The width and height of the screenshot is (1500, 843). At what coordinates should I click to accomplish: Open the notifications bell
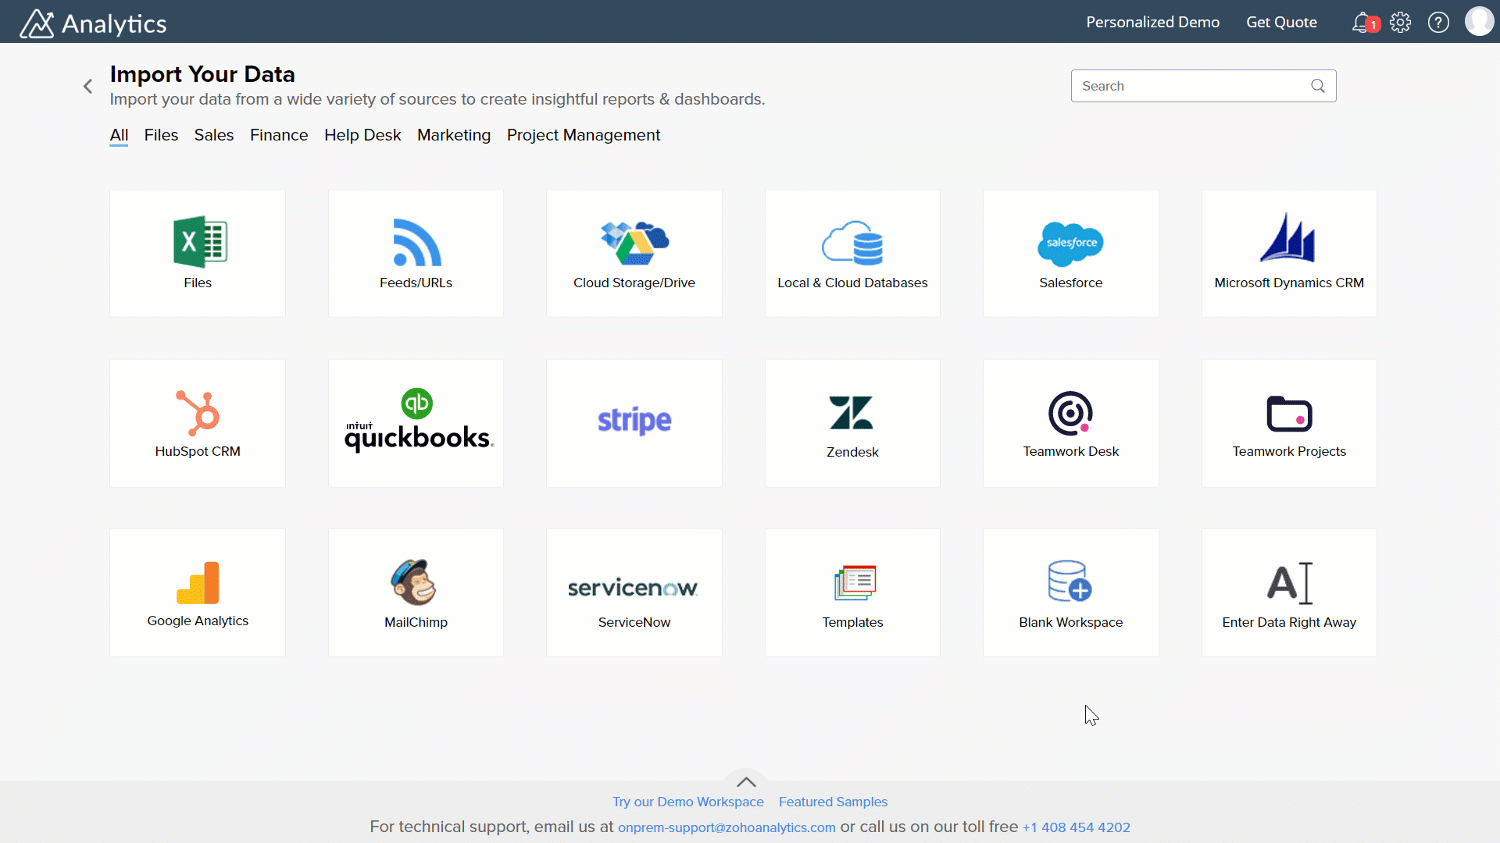click(x=1363, y=22)
